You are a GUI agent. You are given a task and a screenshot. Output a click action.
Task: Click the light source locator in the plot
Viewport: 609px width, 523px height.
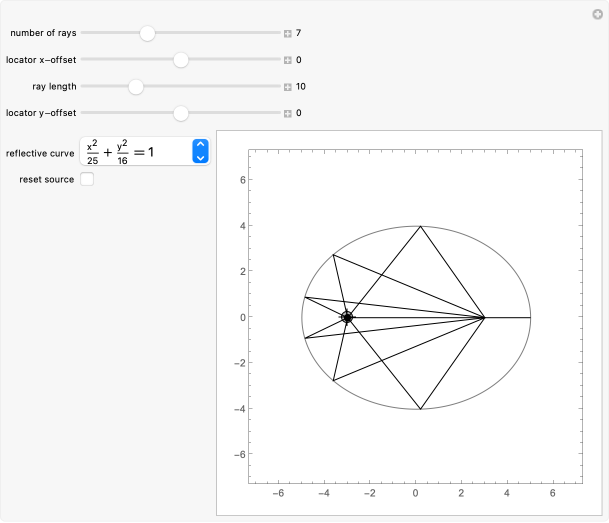tap(347, 317)
